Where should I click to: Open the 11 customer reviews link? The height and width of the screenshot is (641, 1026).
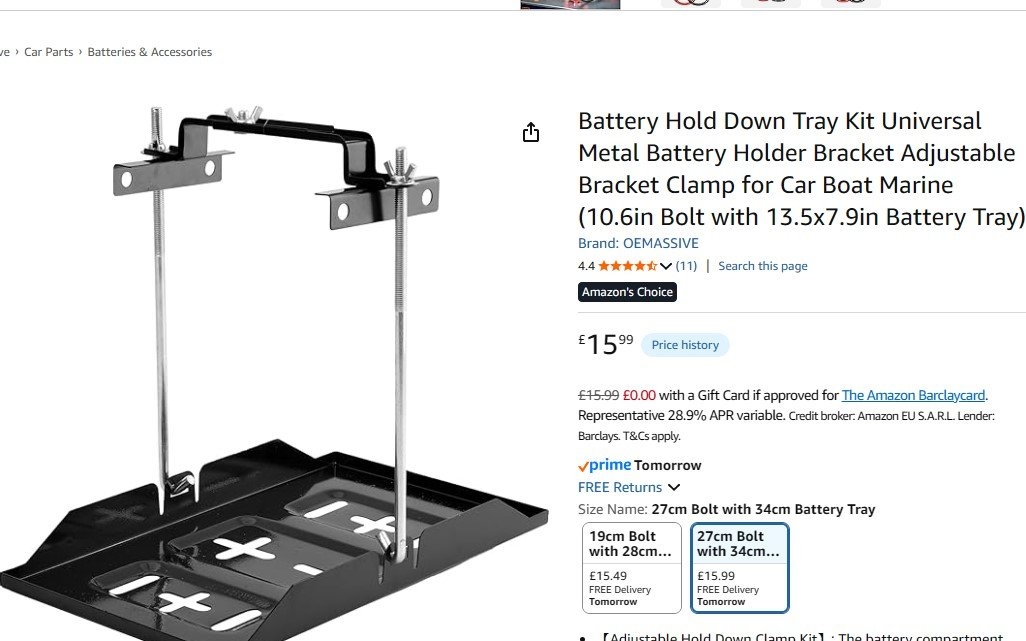point(686,266)
